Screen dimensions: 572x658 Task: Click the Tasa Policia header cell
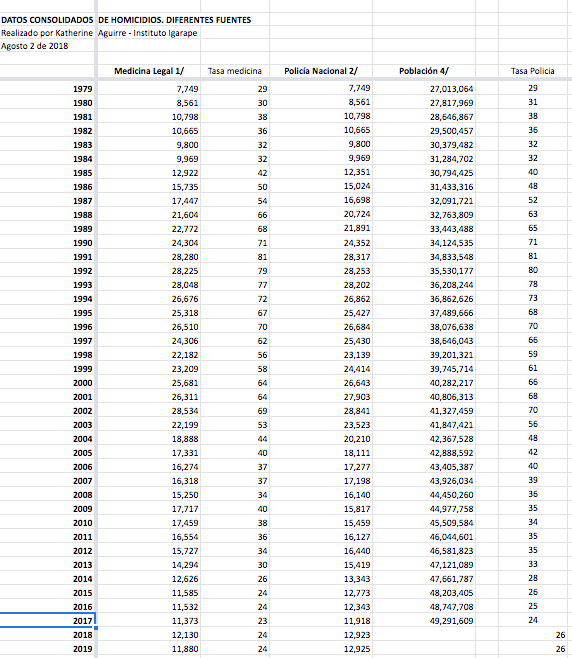pyautogui.click(x=533, y=71)
